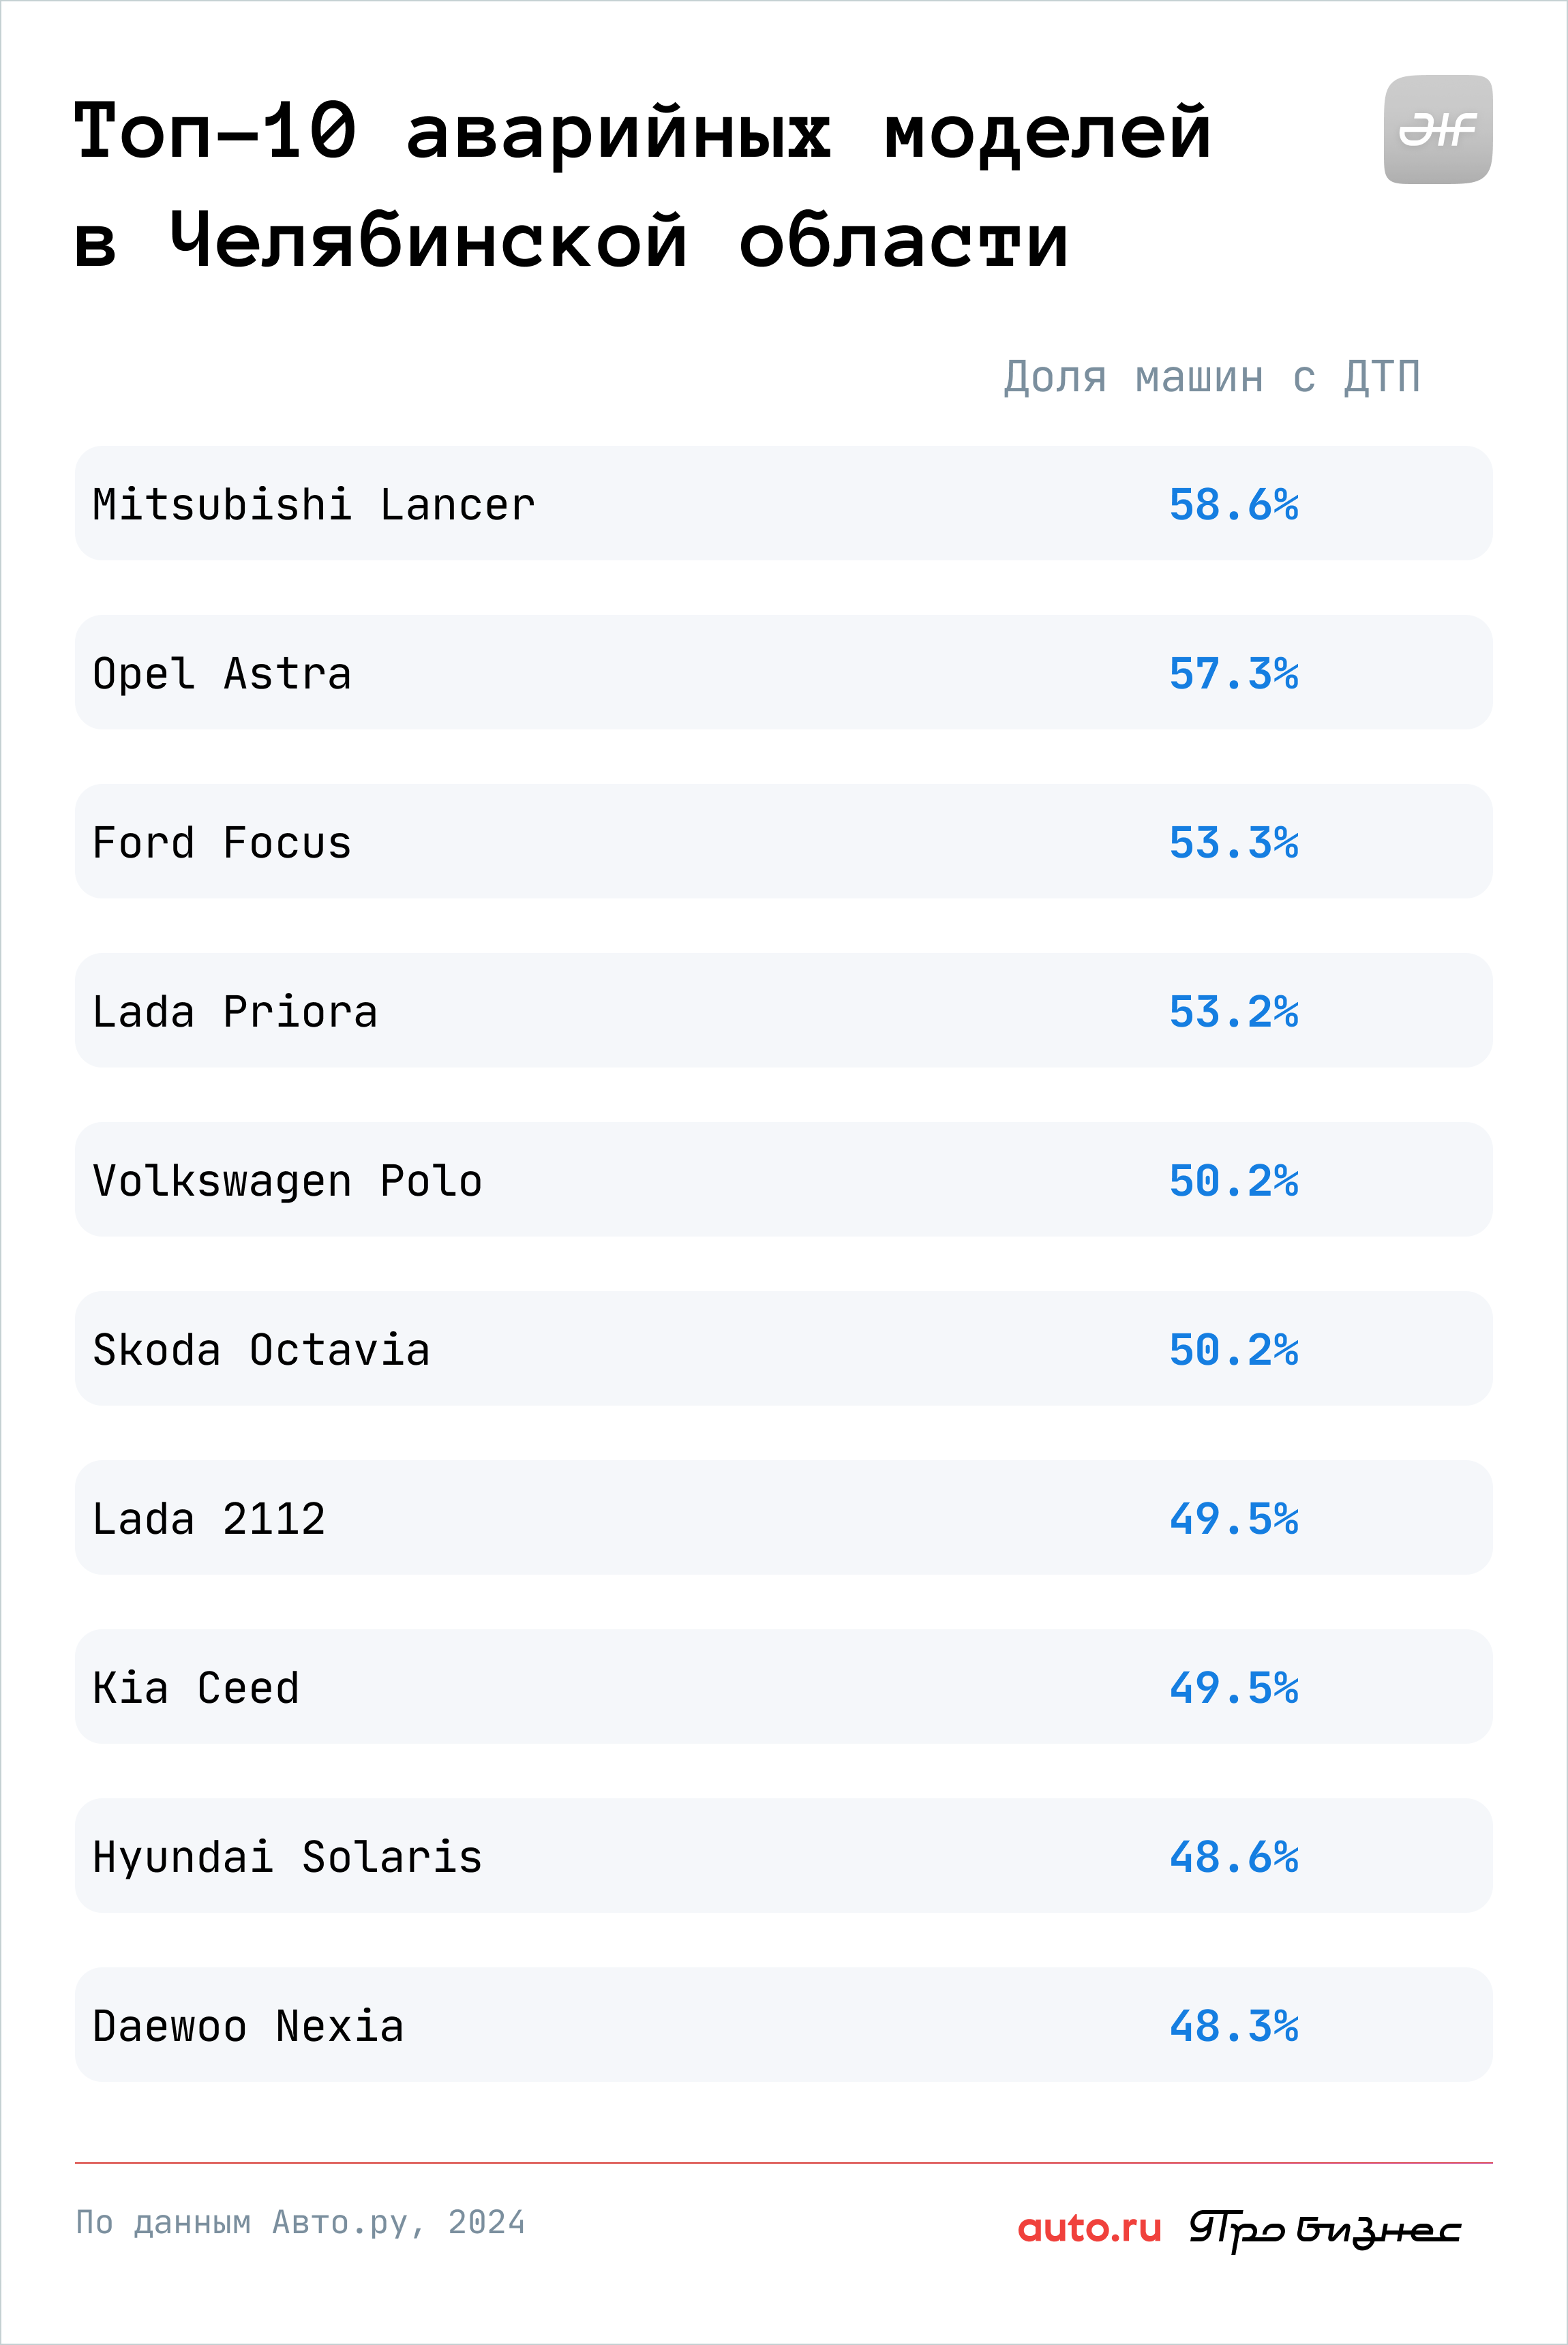Click the 58.6% value for Lancer
This screenshot has height=2345, width=1568.
[x=1234, y=504]
